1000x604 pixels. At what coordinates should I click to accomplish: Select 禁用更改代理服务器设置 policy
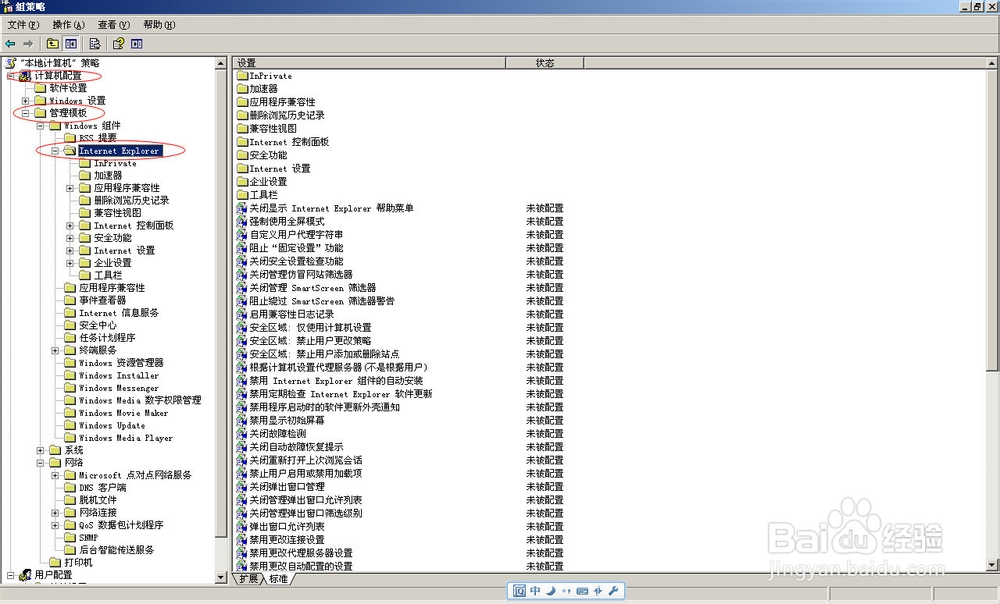[301, 553]
